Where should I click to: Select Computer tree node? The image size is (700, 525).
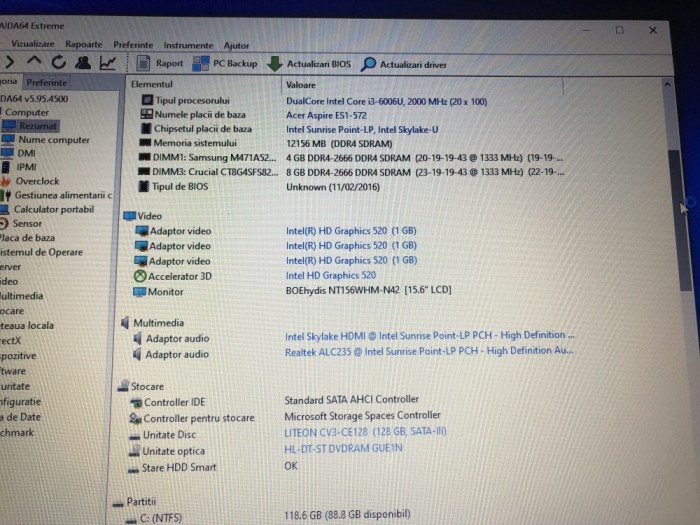point(27,112)
